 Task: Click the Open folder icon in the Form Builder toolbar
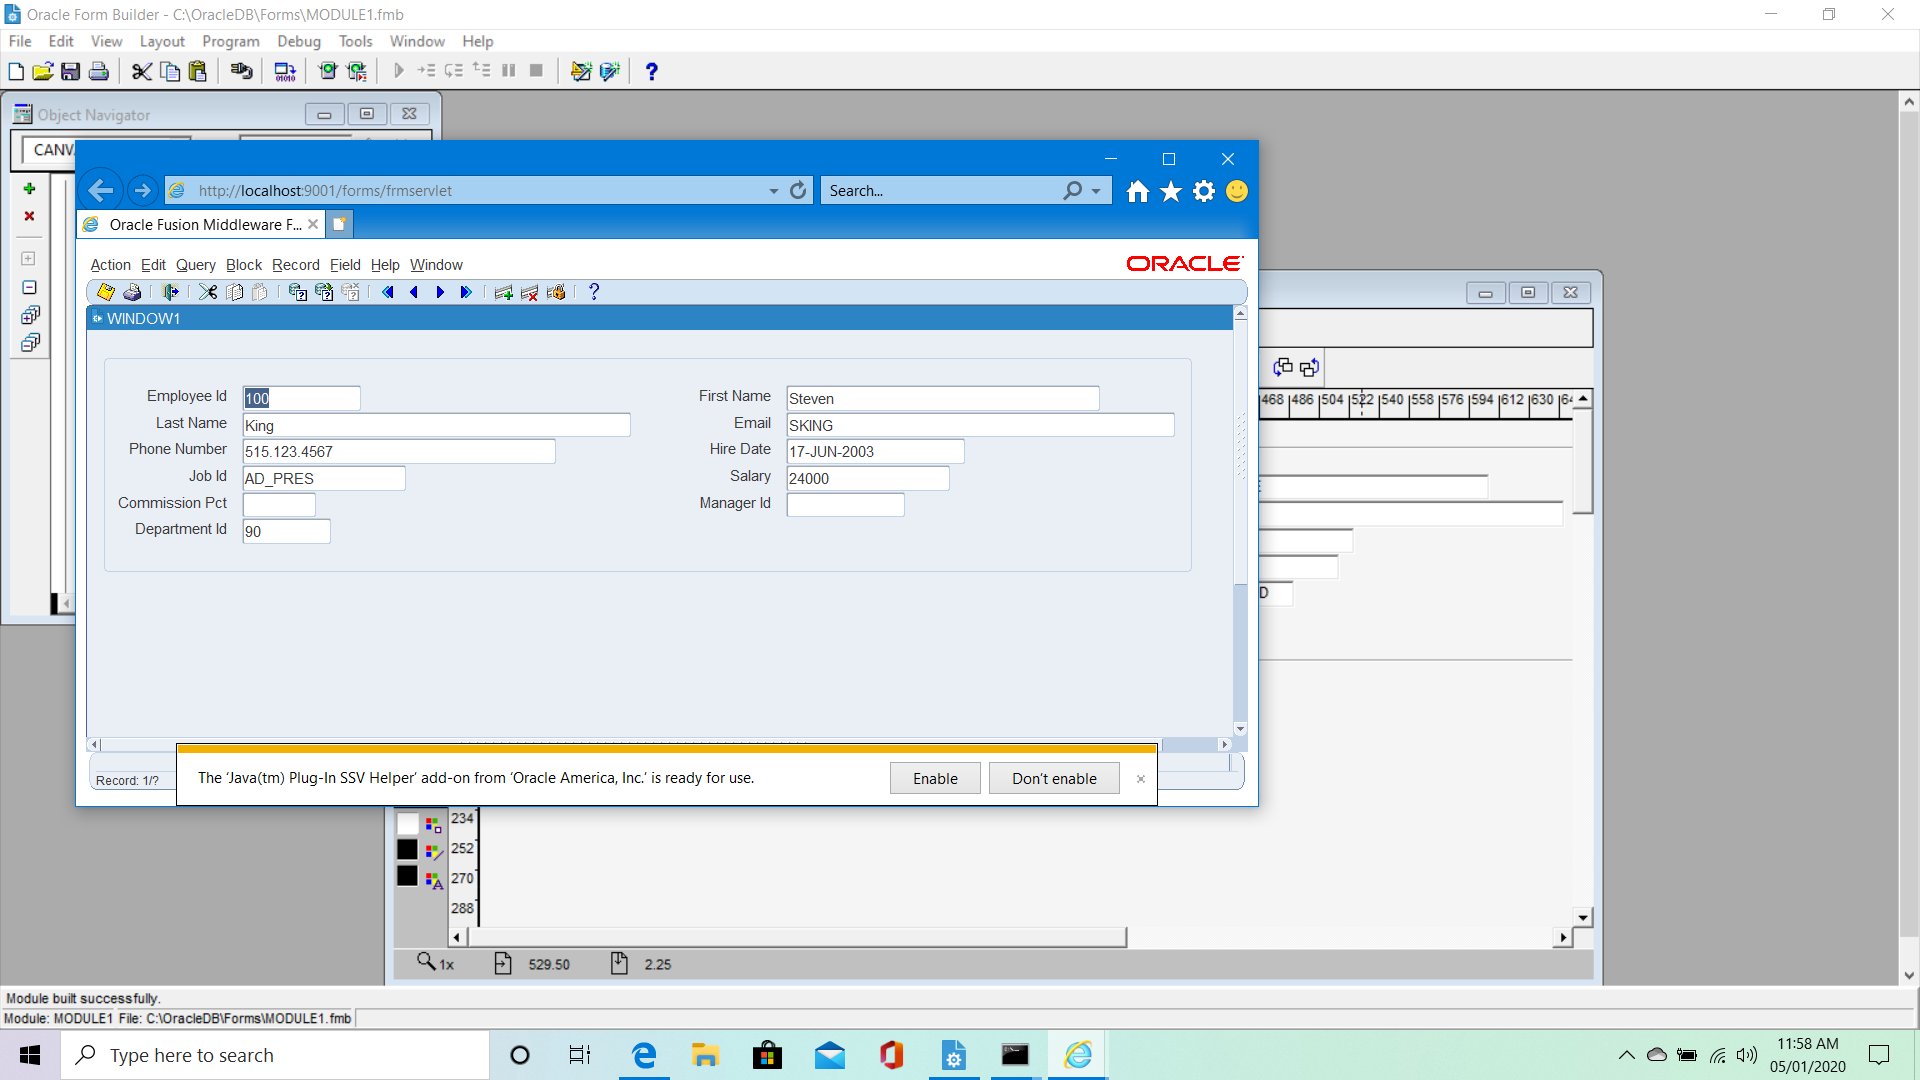pos(43,71)
